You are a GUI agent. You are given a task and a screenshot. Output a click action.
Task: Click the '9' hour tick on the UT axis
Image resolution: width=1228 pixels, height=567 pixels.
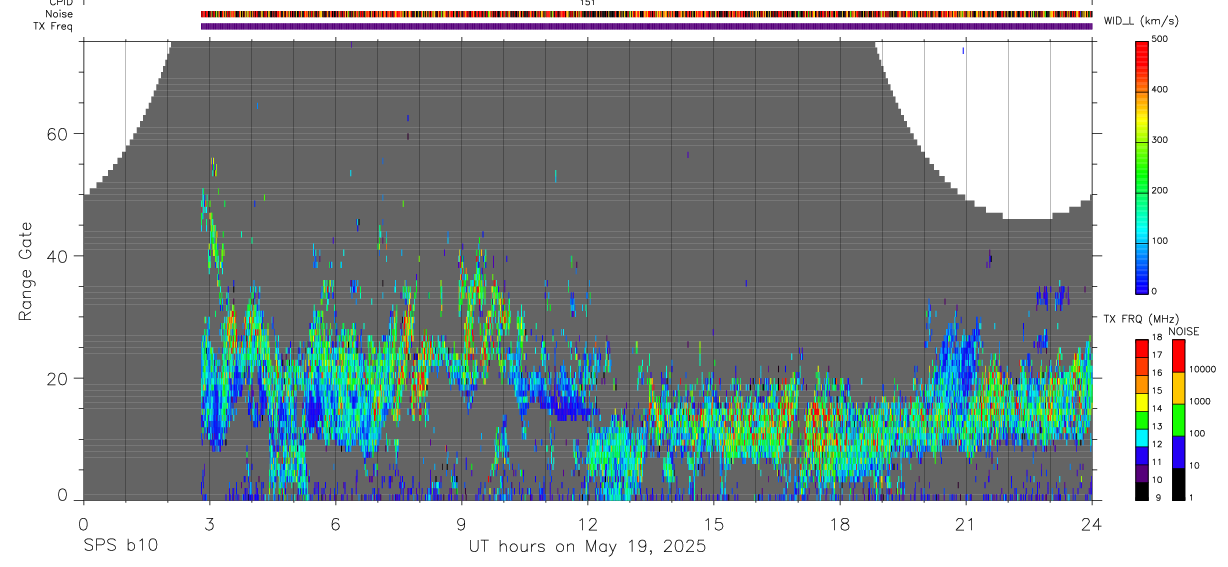tap(461, 523)
